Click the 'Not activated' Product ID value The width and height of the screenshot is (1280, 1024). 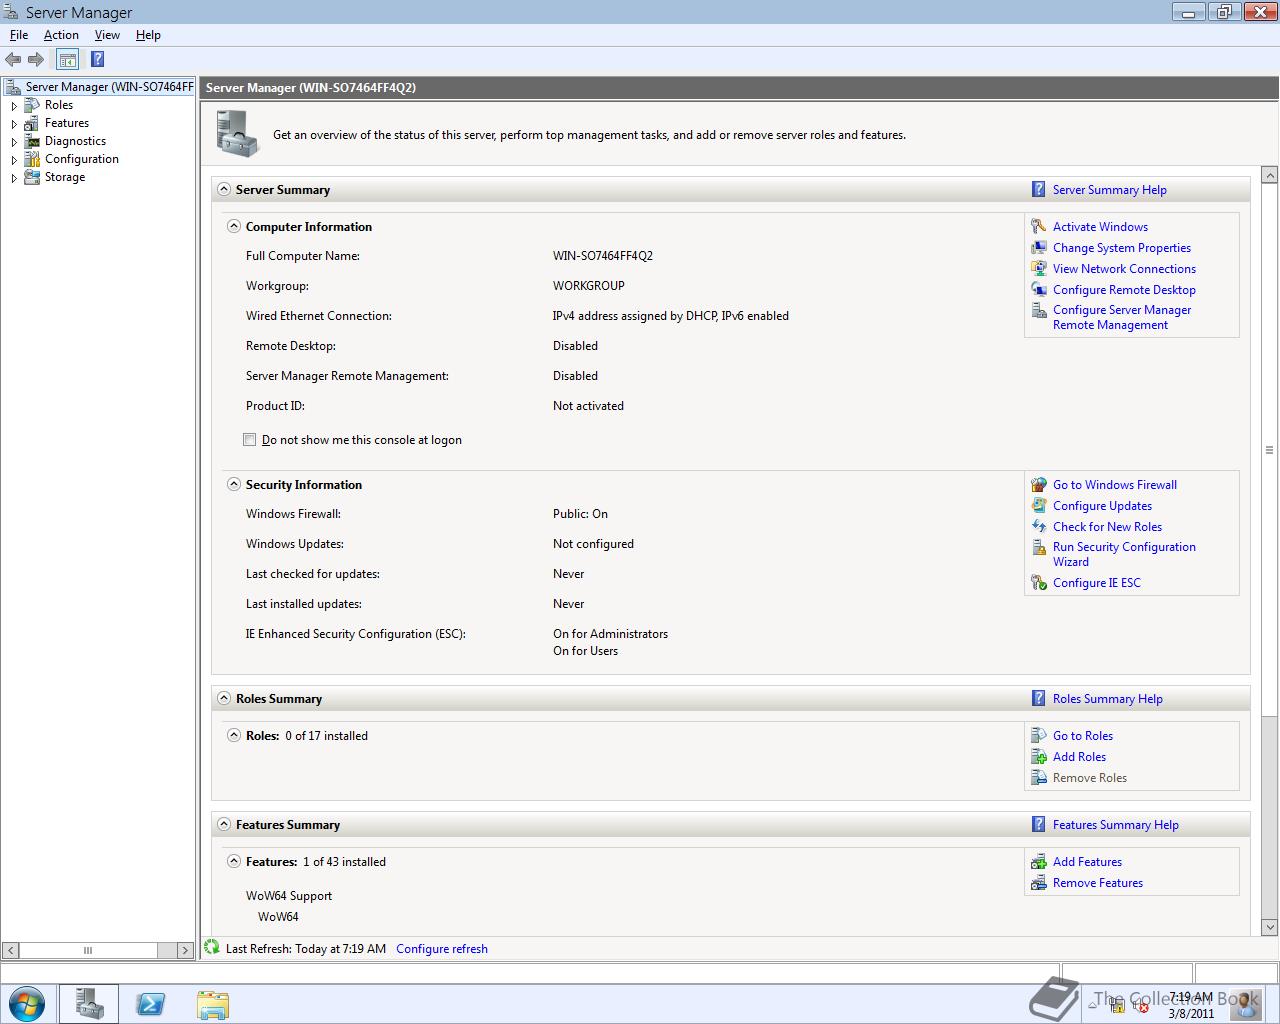tap(588, 406)
